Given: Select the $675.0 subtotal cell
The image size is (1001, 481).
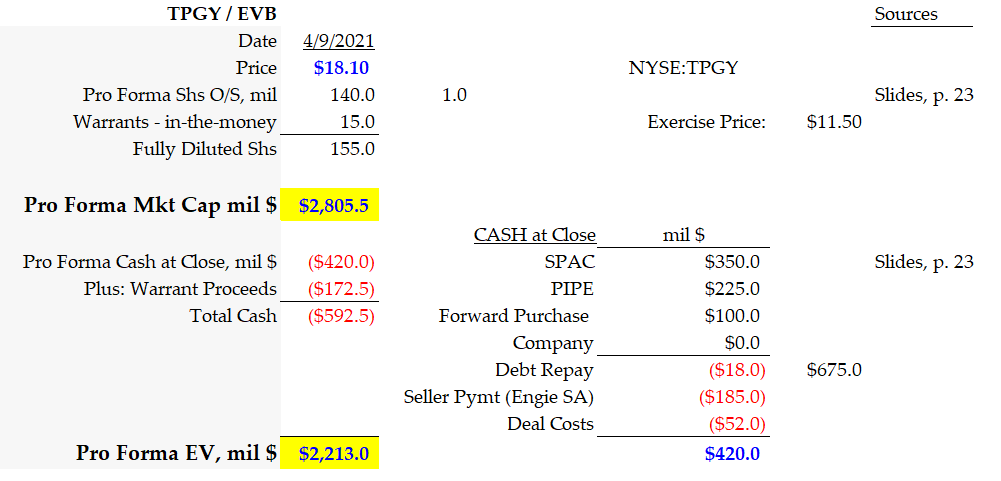Looking at the screenshot, I should pos(833,370).
